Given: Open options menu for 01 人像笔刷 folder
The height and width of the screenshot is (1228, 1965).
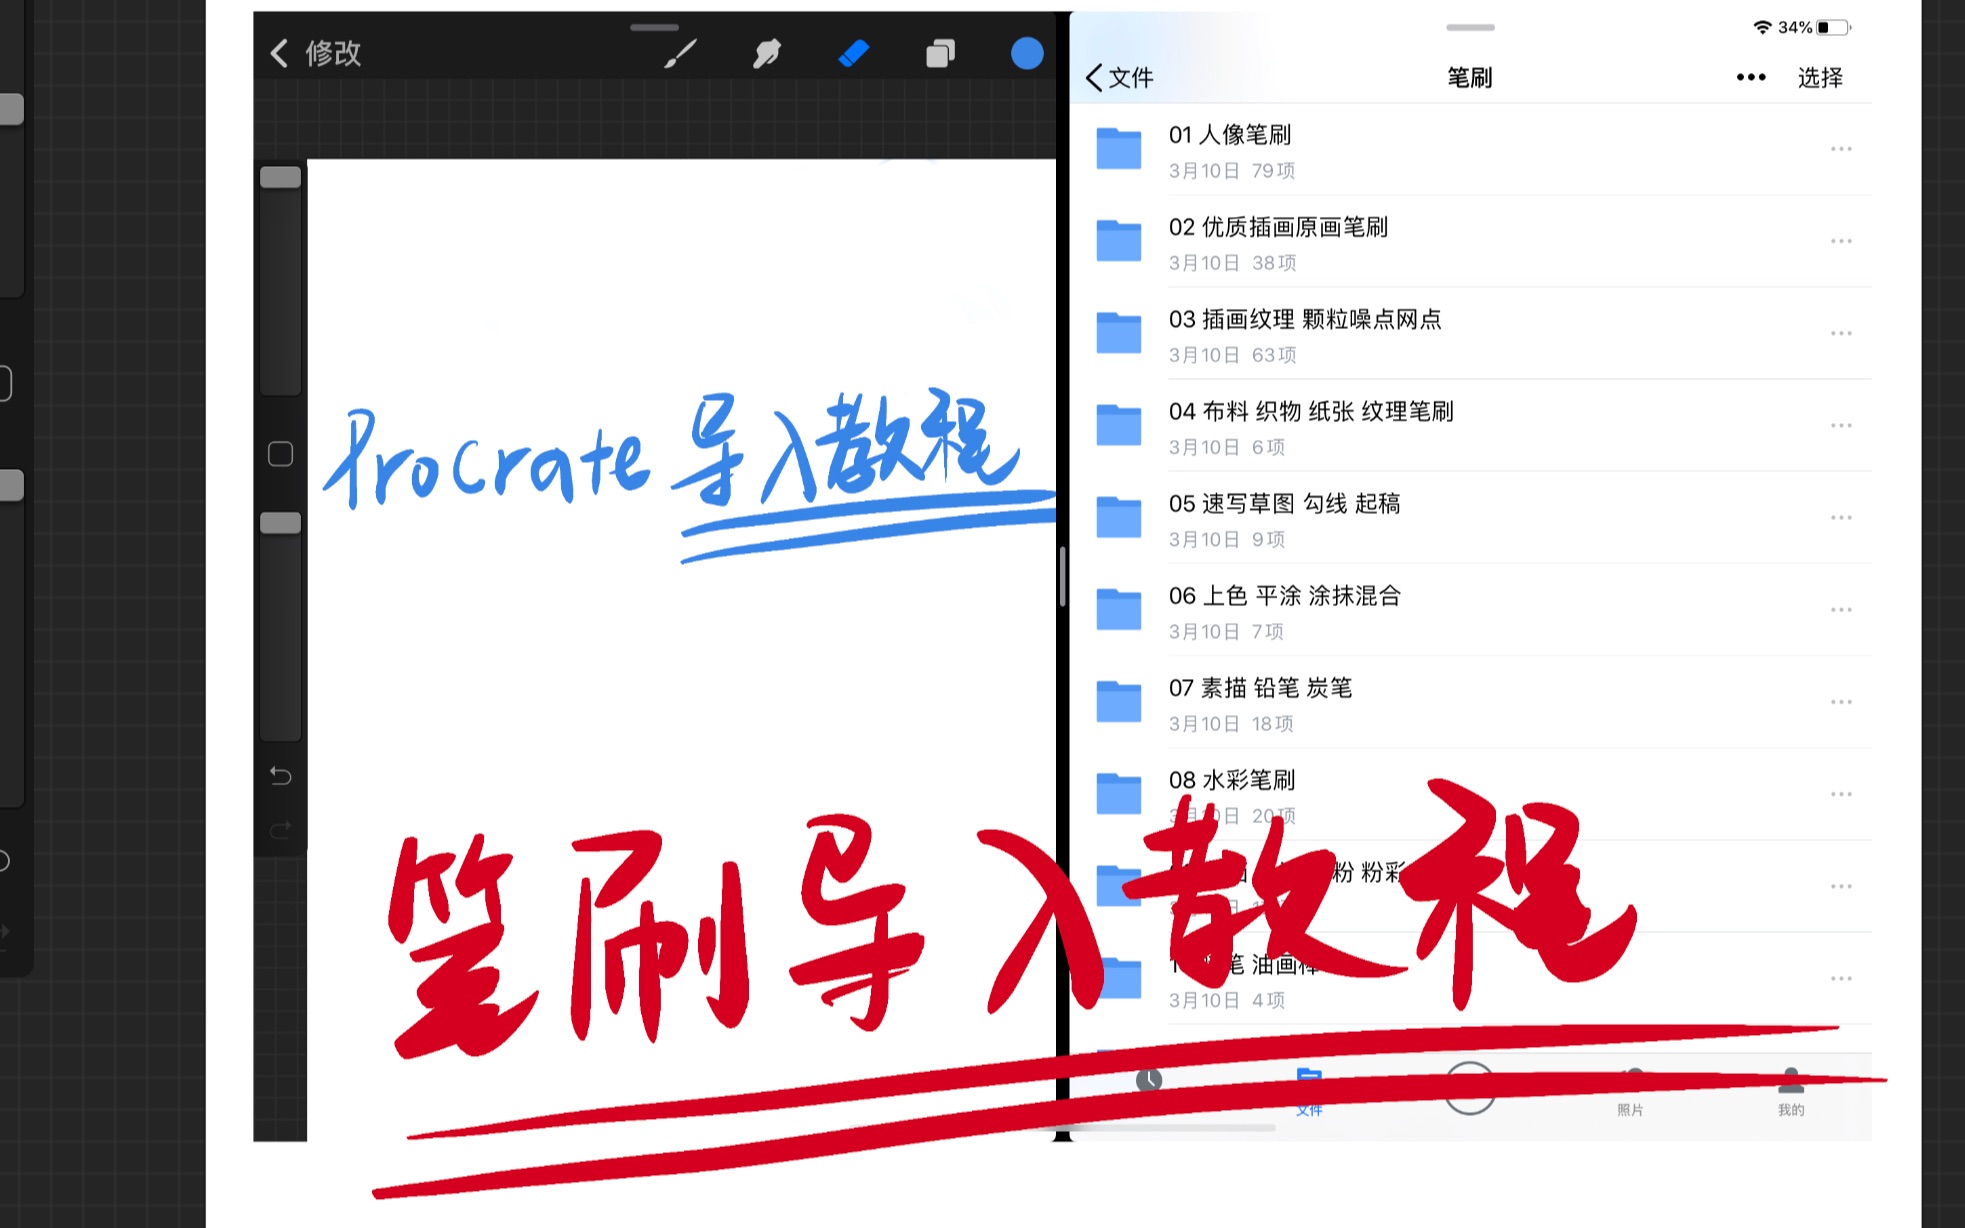Looking at the screenshot, I should [1841, 148].
